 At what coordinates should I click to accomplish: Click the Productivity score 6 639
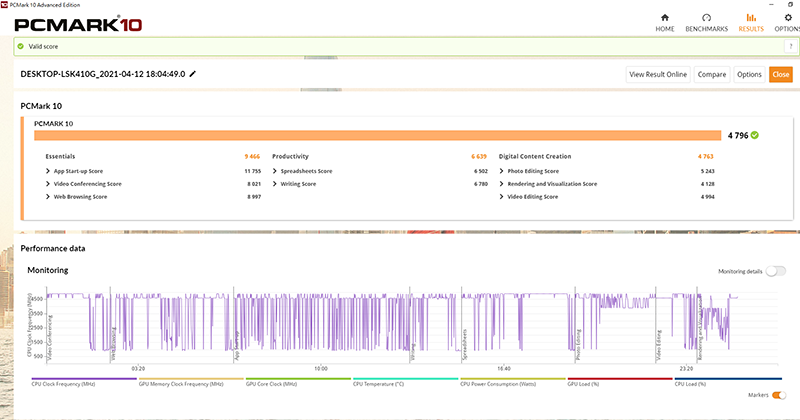tap(479, 156)
